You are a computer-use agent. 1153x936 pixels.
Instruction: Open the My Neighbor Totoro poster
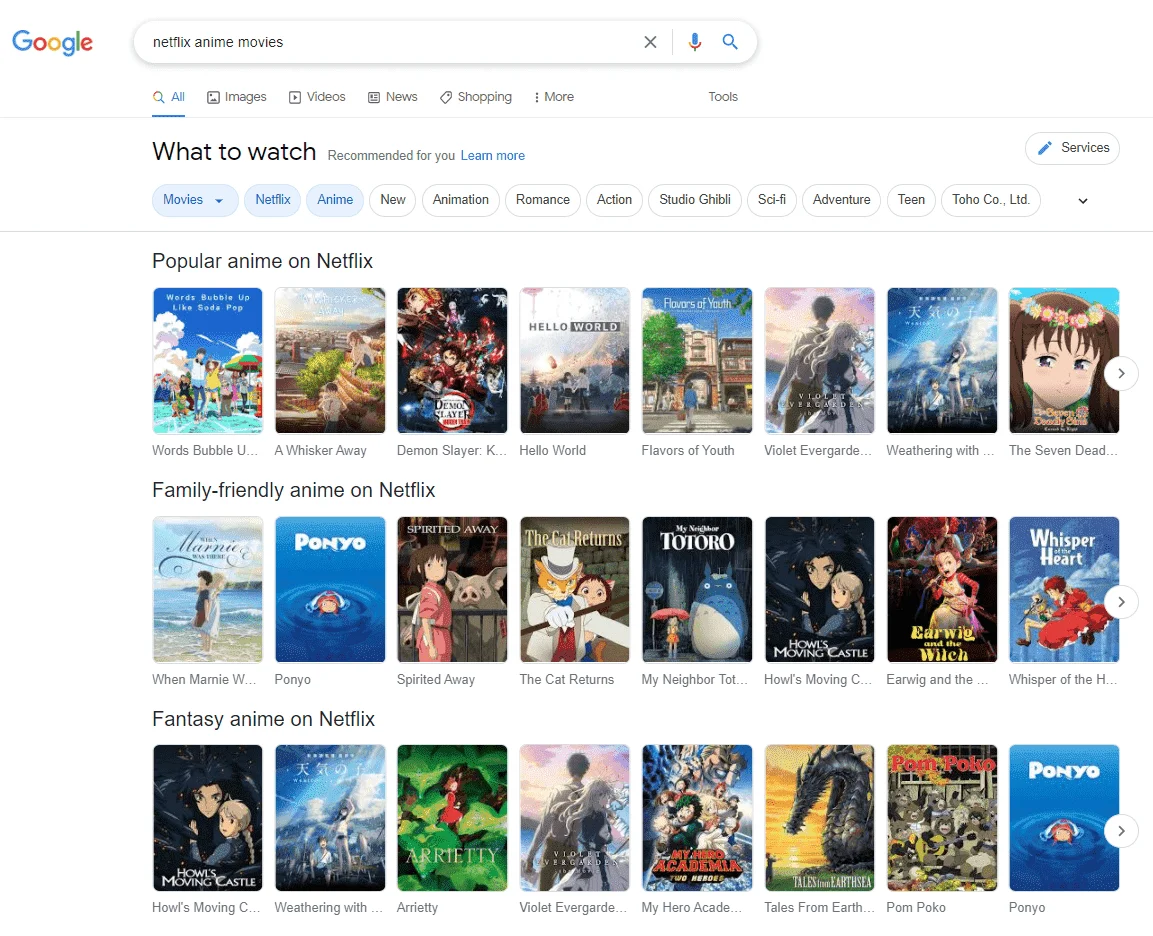pyautogui.click(x=697, y=590)
